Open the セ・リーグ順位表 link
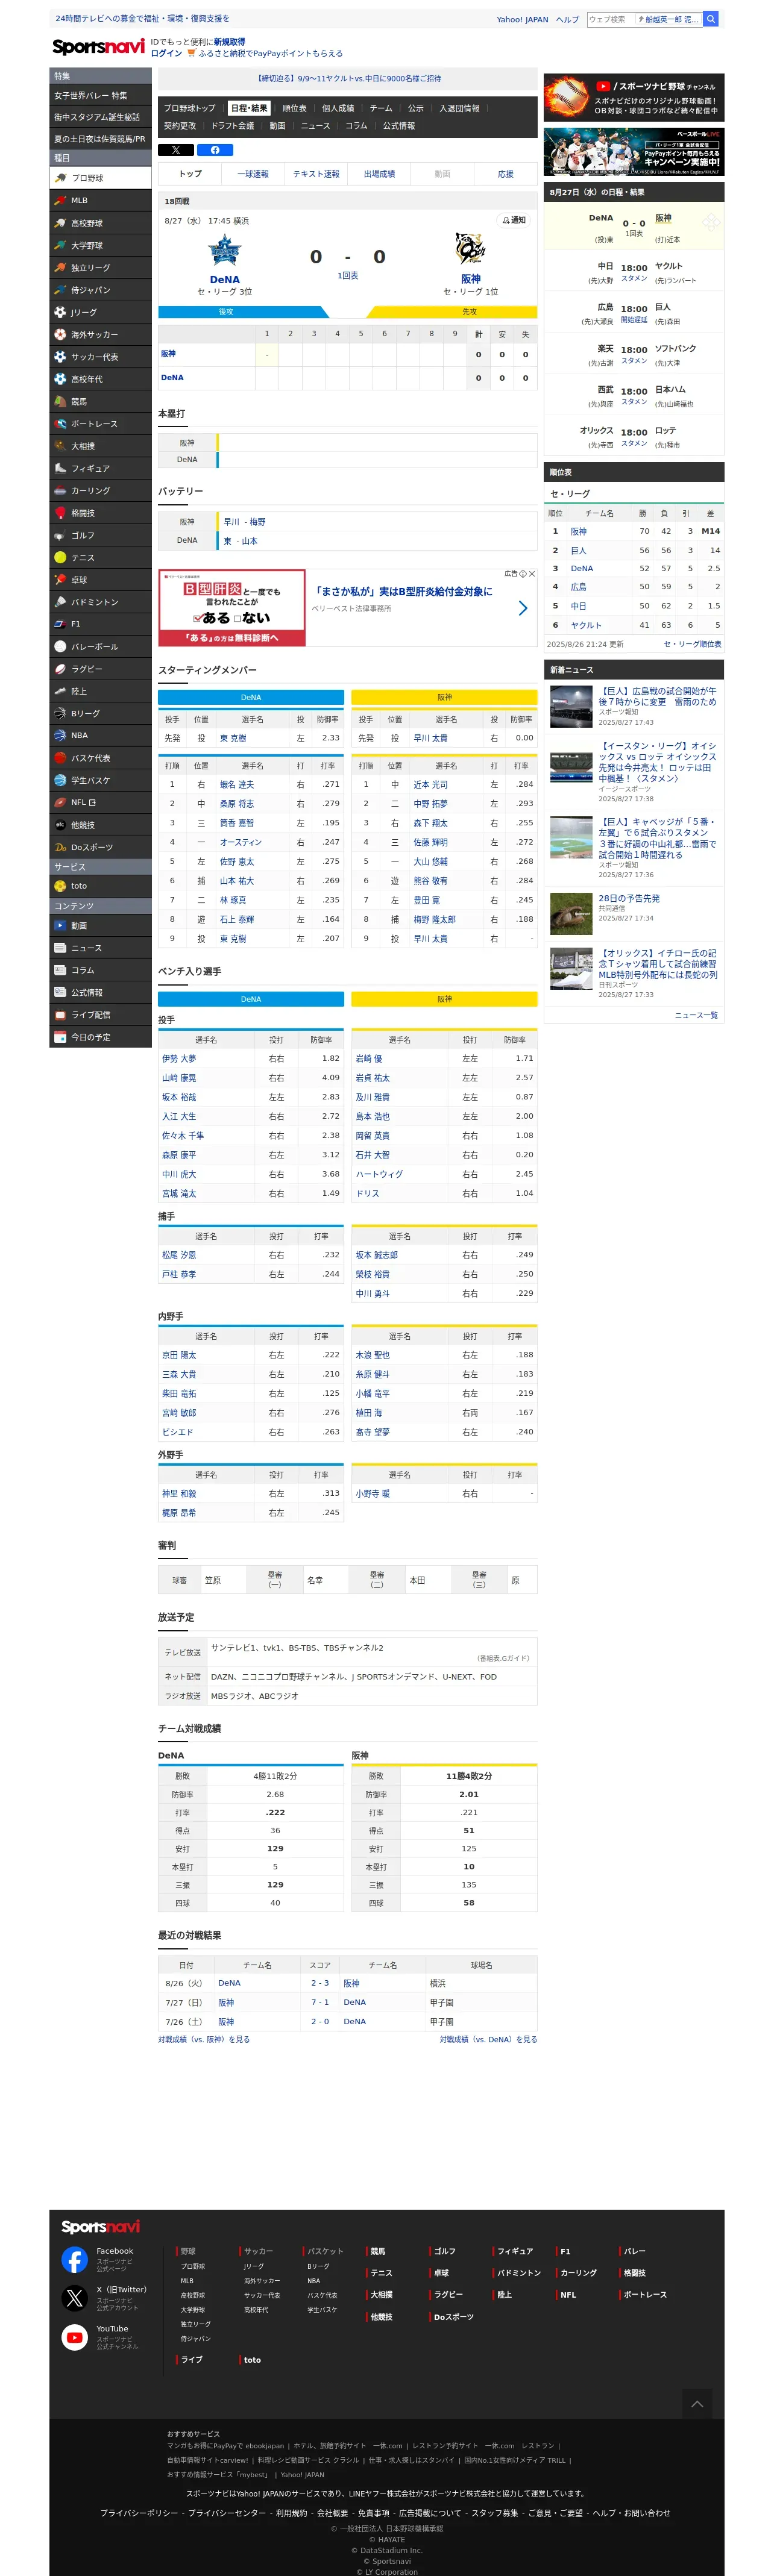The height and width of the screenshot is (2576, 774). click(x=692, y=644)
